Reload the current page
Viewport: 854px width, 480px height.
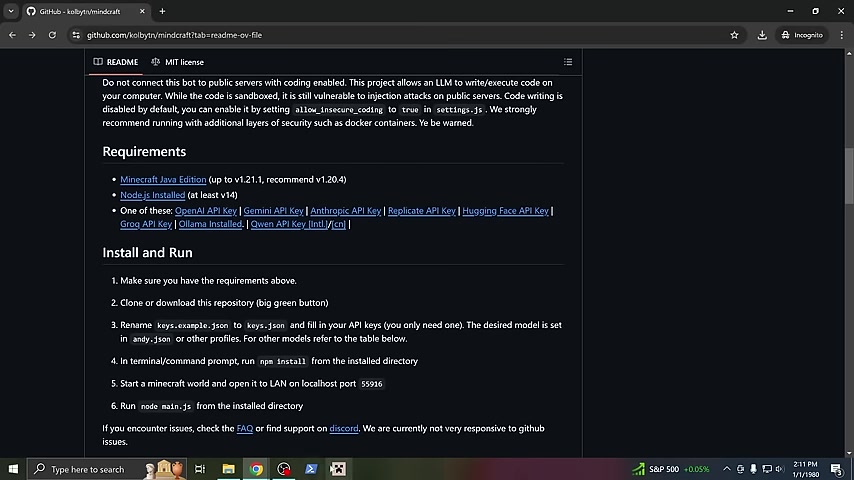click(x=52, y=35)
